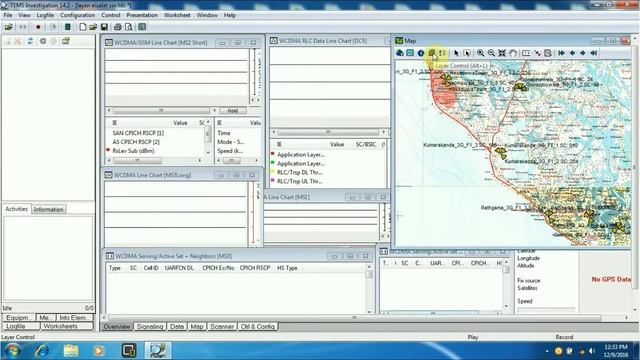Open the Configuration menu
This screenshot has height=360, width=640.
[x=78, y=15]
